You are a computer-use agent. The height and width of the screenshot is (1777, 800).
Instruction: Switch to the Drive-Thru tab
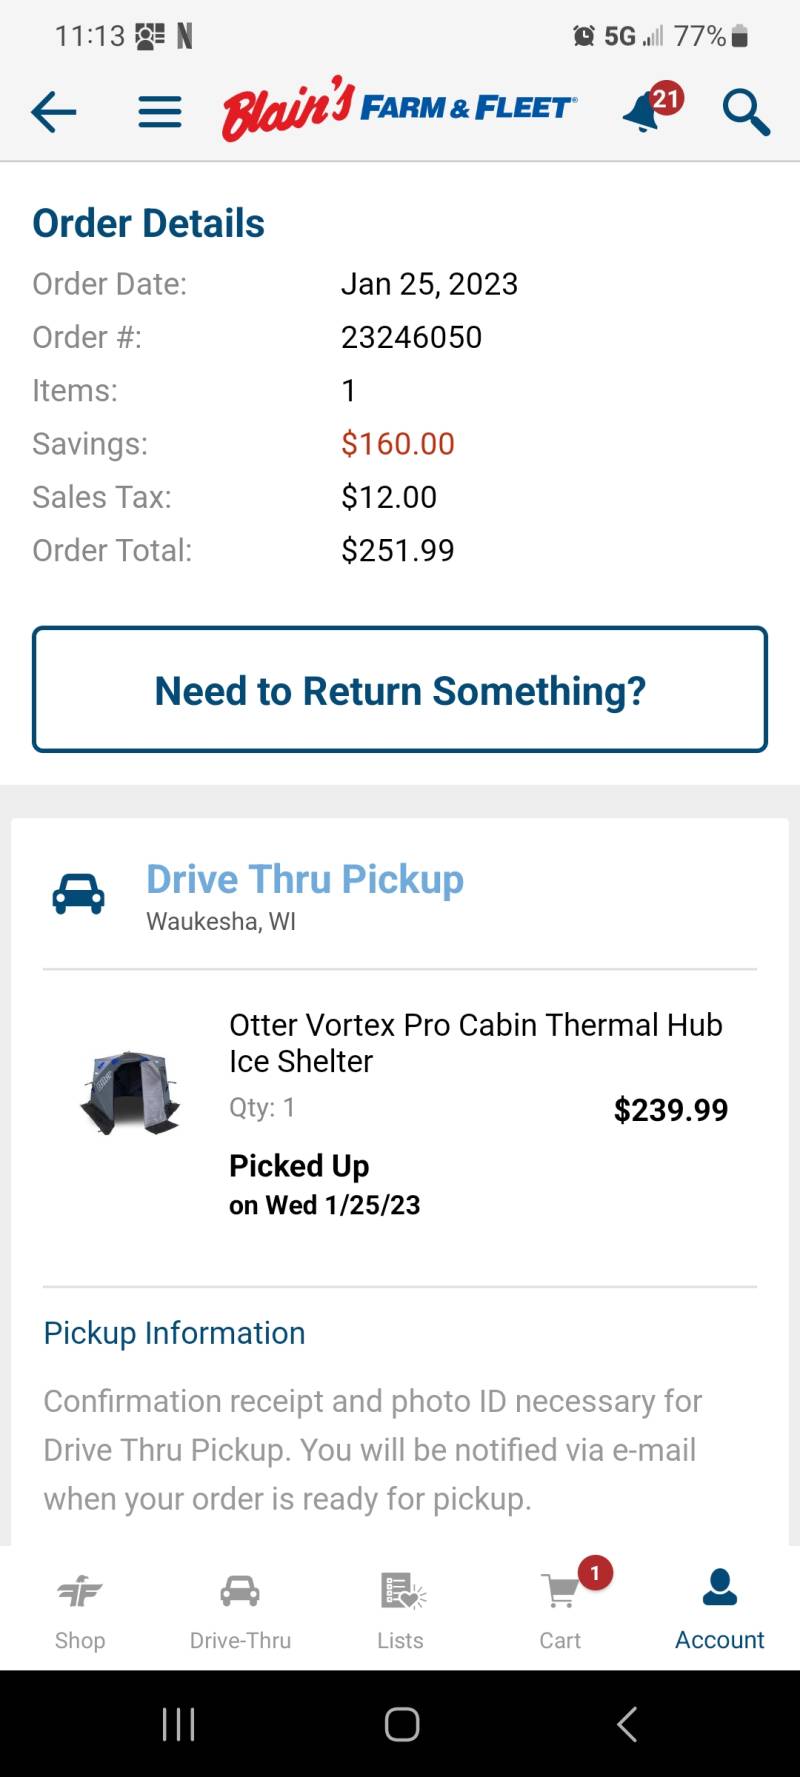coord(240,1610)
